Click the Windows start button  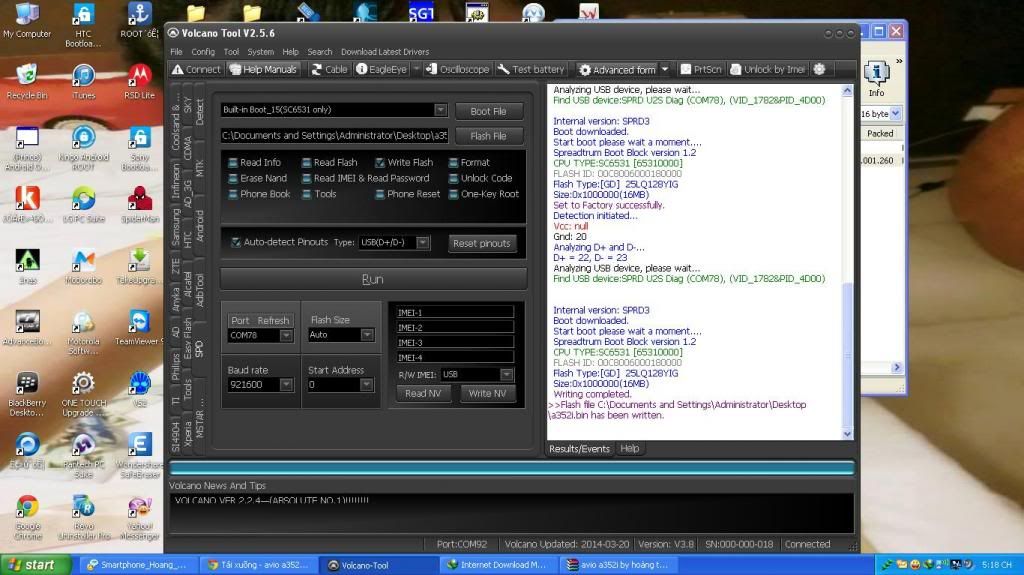point(36,565)
